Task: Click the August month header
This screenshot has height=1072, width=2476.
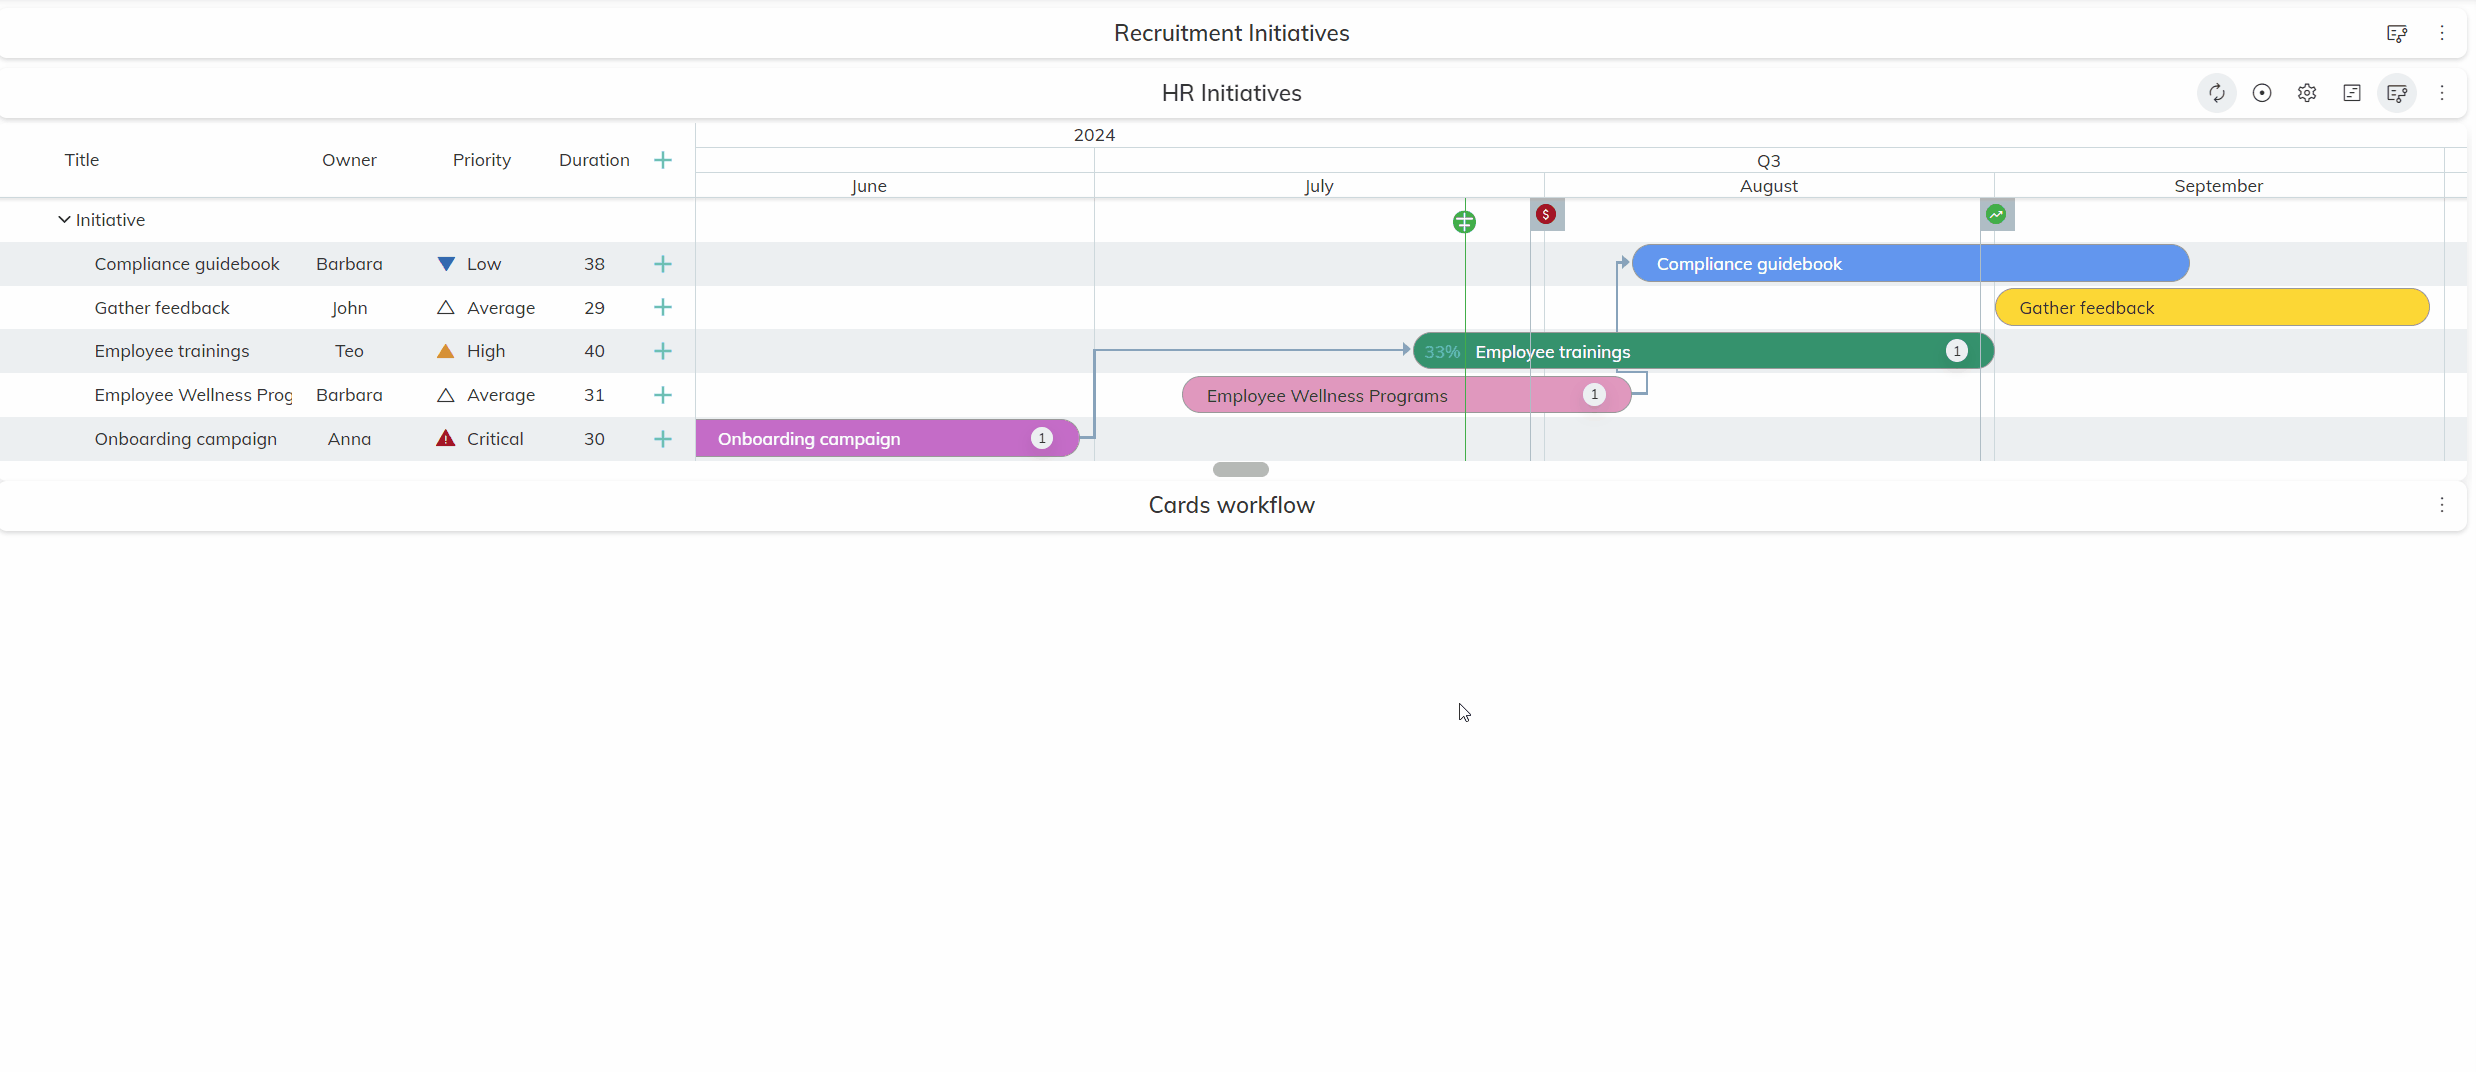Action: [1769, 186]
